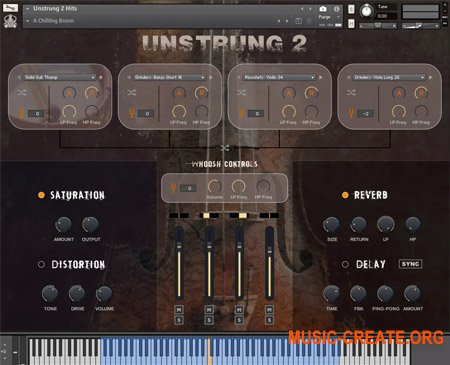The width and height of the screenshot is (450, 365).
Task: Click the Whoosh Controls tuning fork icon
Action: tap(173, 188)
